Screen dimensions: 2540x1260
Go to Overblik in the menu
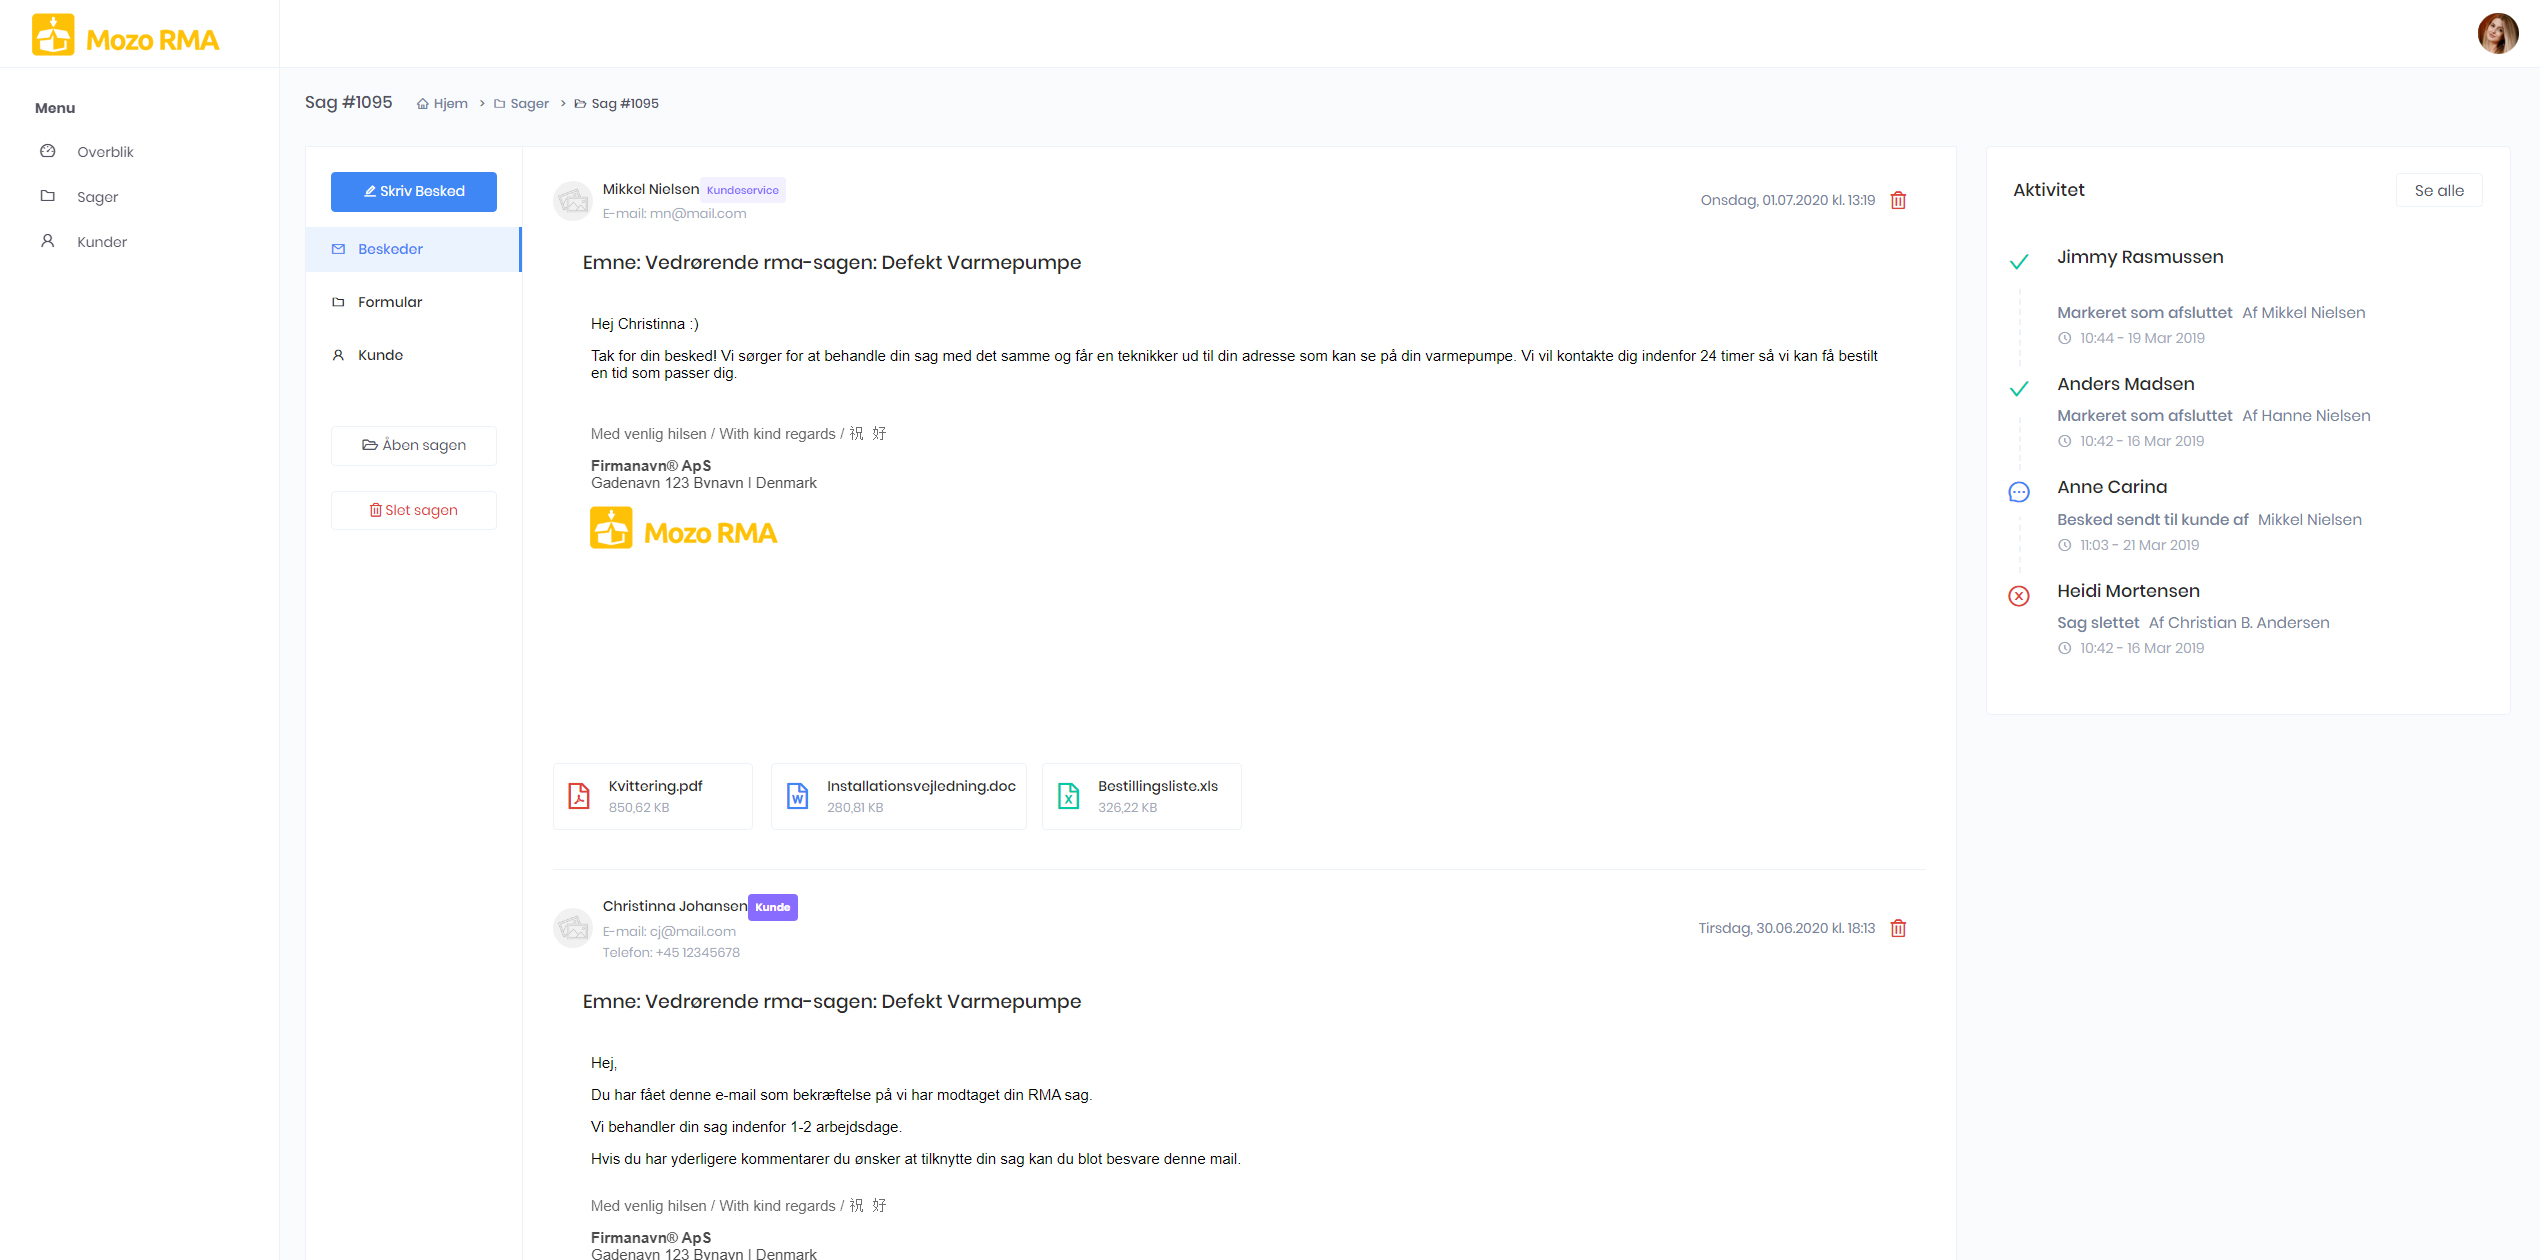[x=104, y=152]
